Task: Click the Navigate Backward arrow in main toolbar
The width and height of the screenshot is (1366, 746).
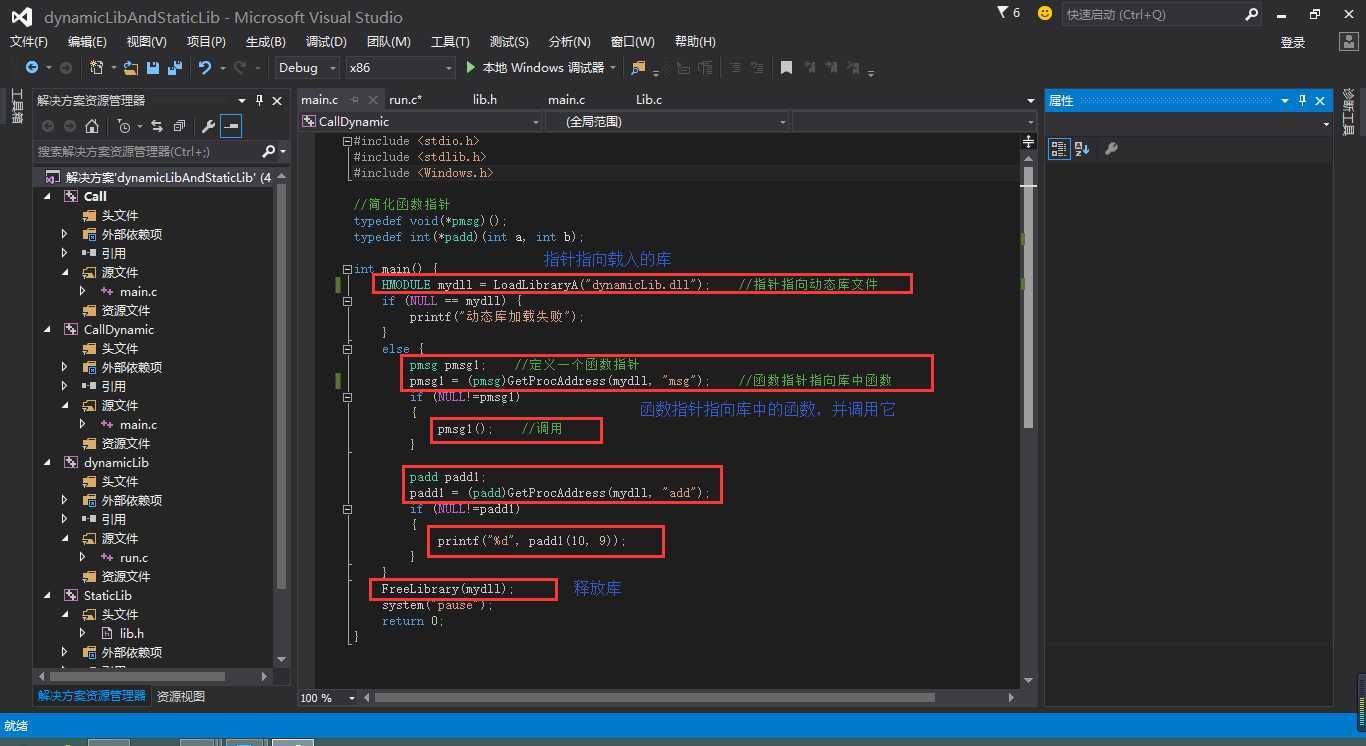Action: coord(31,67)
